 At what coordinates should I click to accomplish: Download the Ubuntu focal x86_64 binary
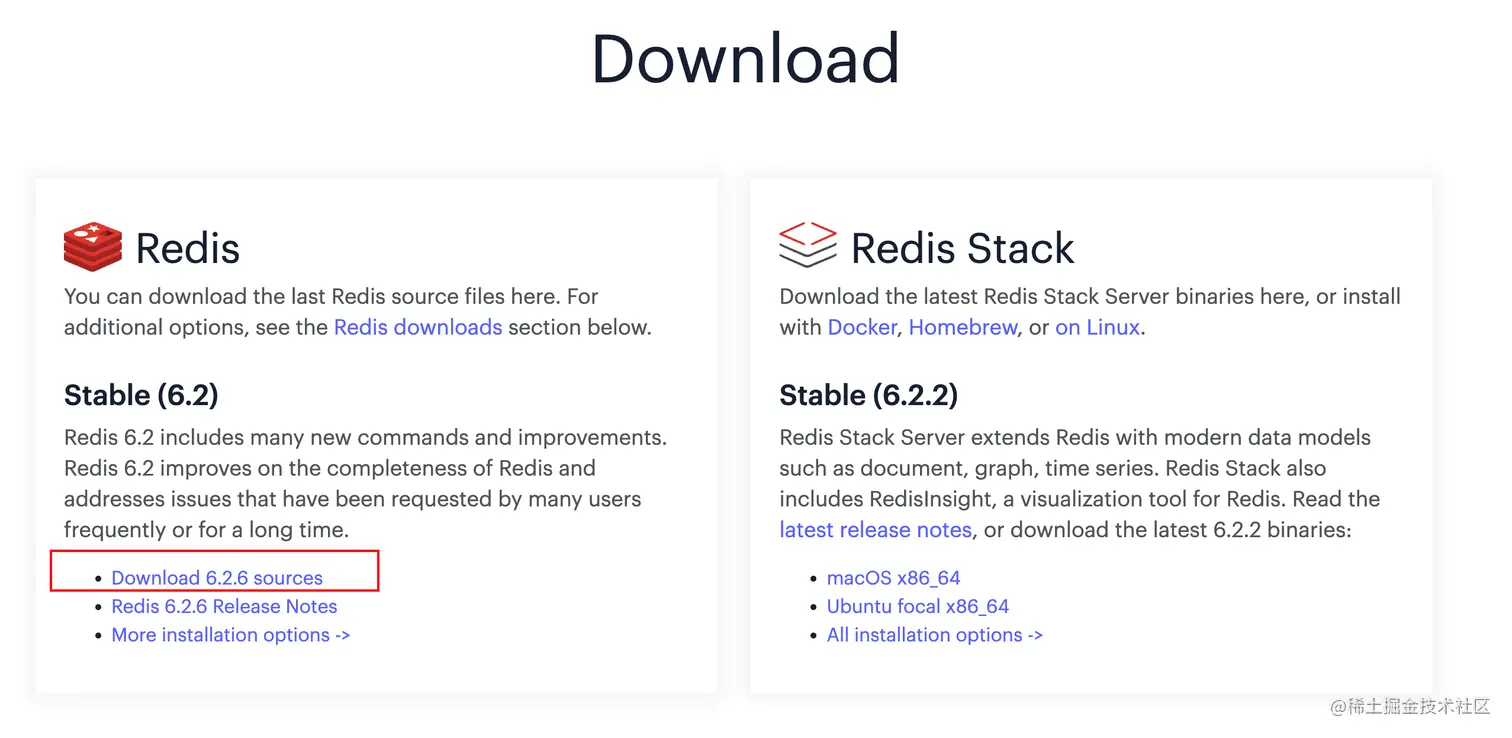tap(917, 606)
